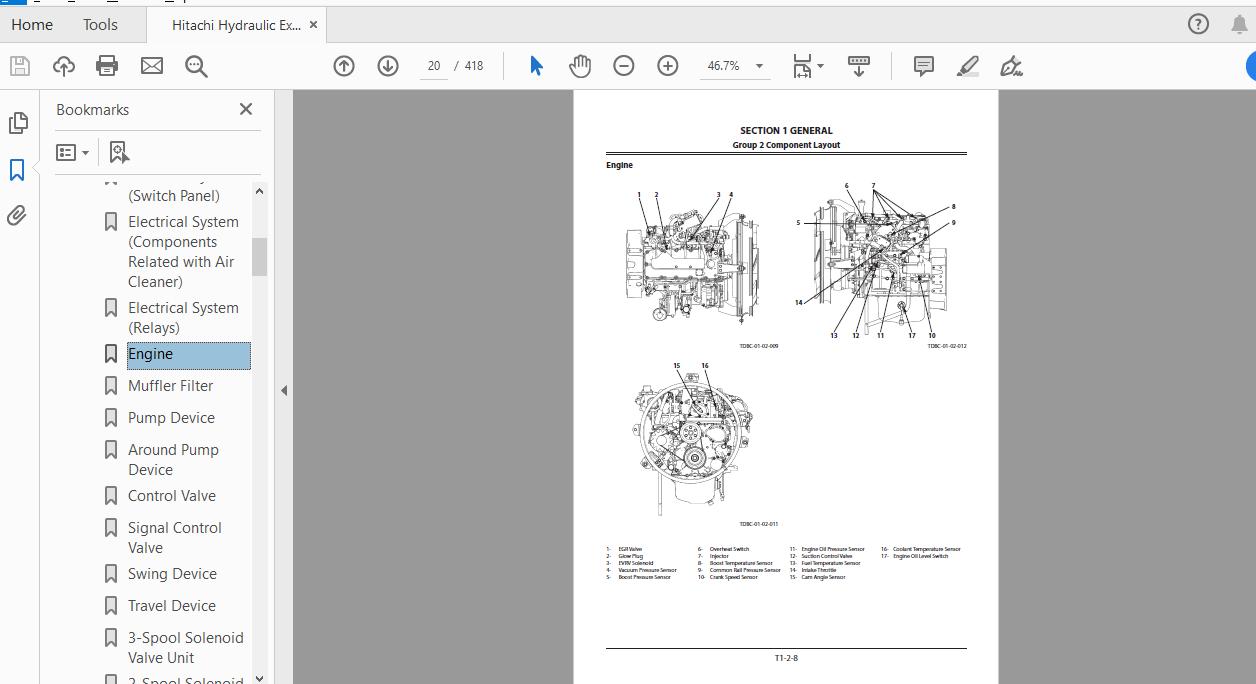Open the Find text magnifier icon
This screenshot has height=684, width=1256.
point(196,66)
